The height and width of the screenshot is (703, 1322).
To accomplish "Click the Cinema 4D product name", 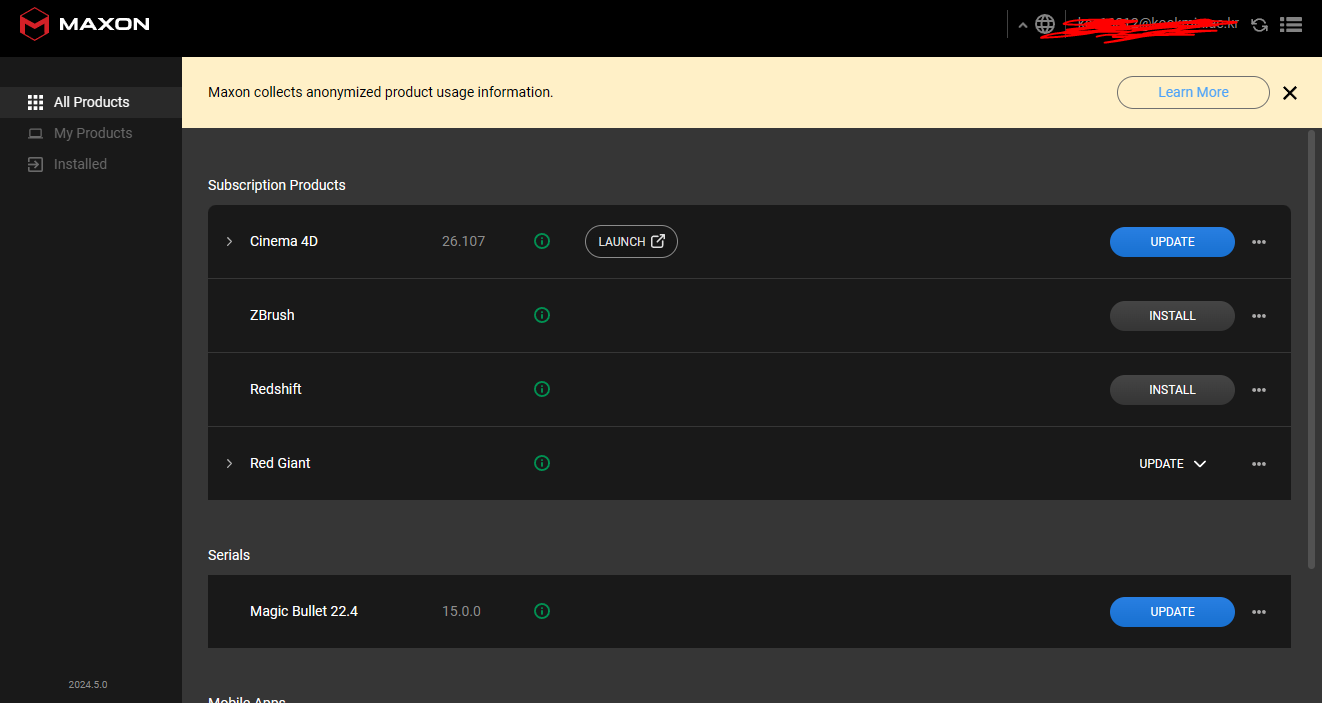I will (284, 241).
